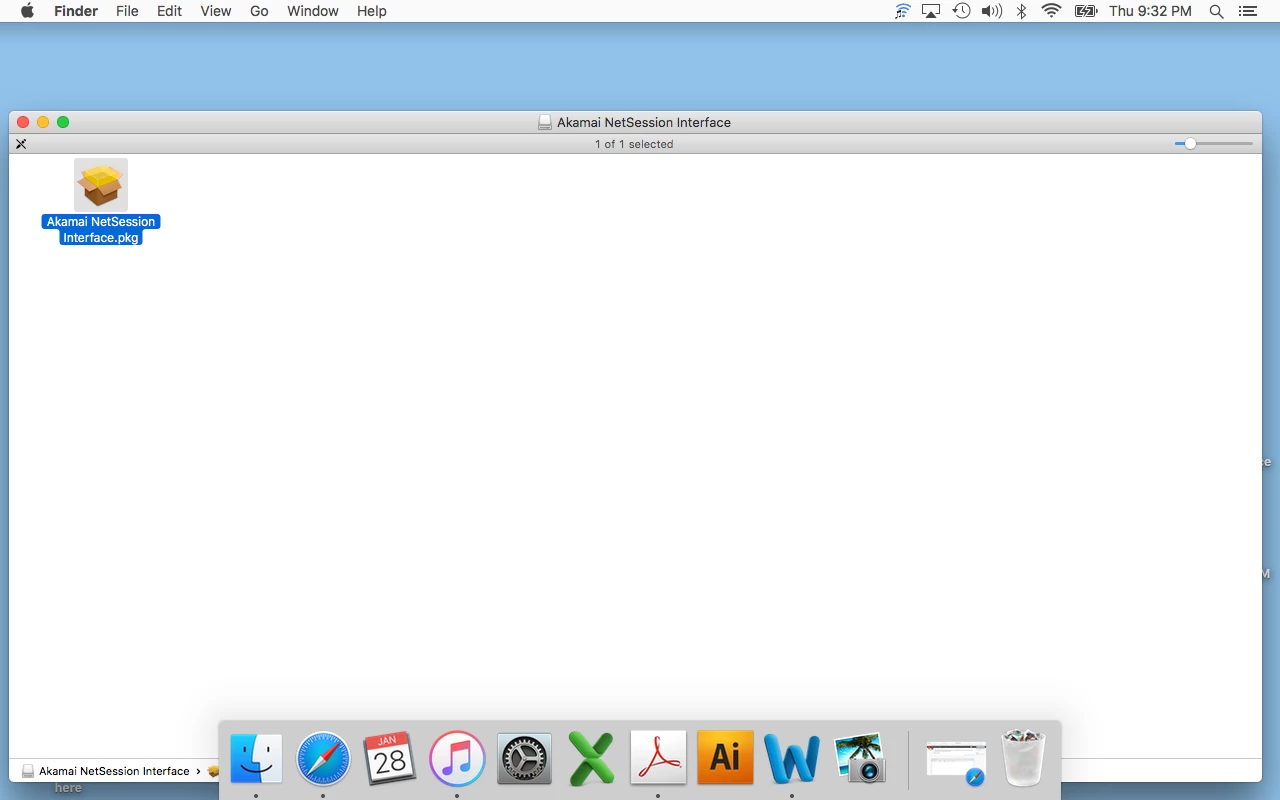Click the Time Machine menu bar icon
The width and height of the screenshot is (1280, 800).
(x=961, y=11)
